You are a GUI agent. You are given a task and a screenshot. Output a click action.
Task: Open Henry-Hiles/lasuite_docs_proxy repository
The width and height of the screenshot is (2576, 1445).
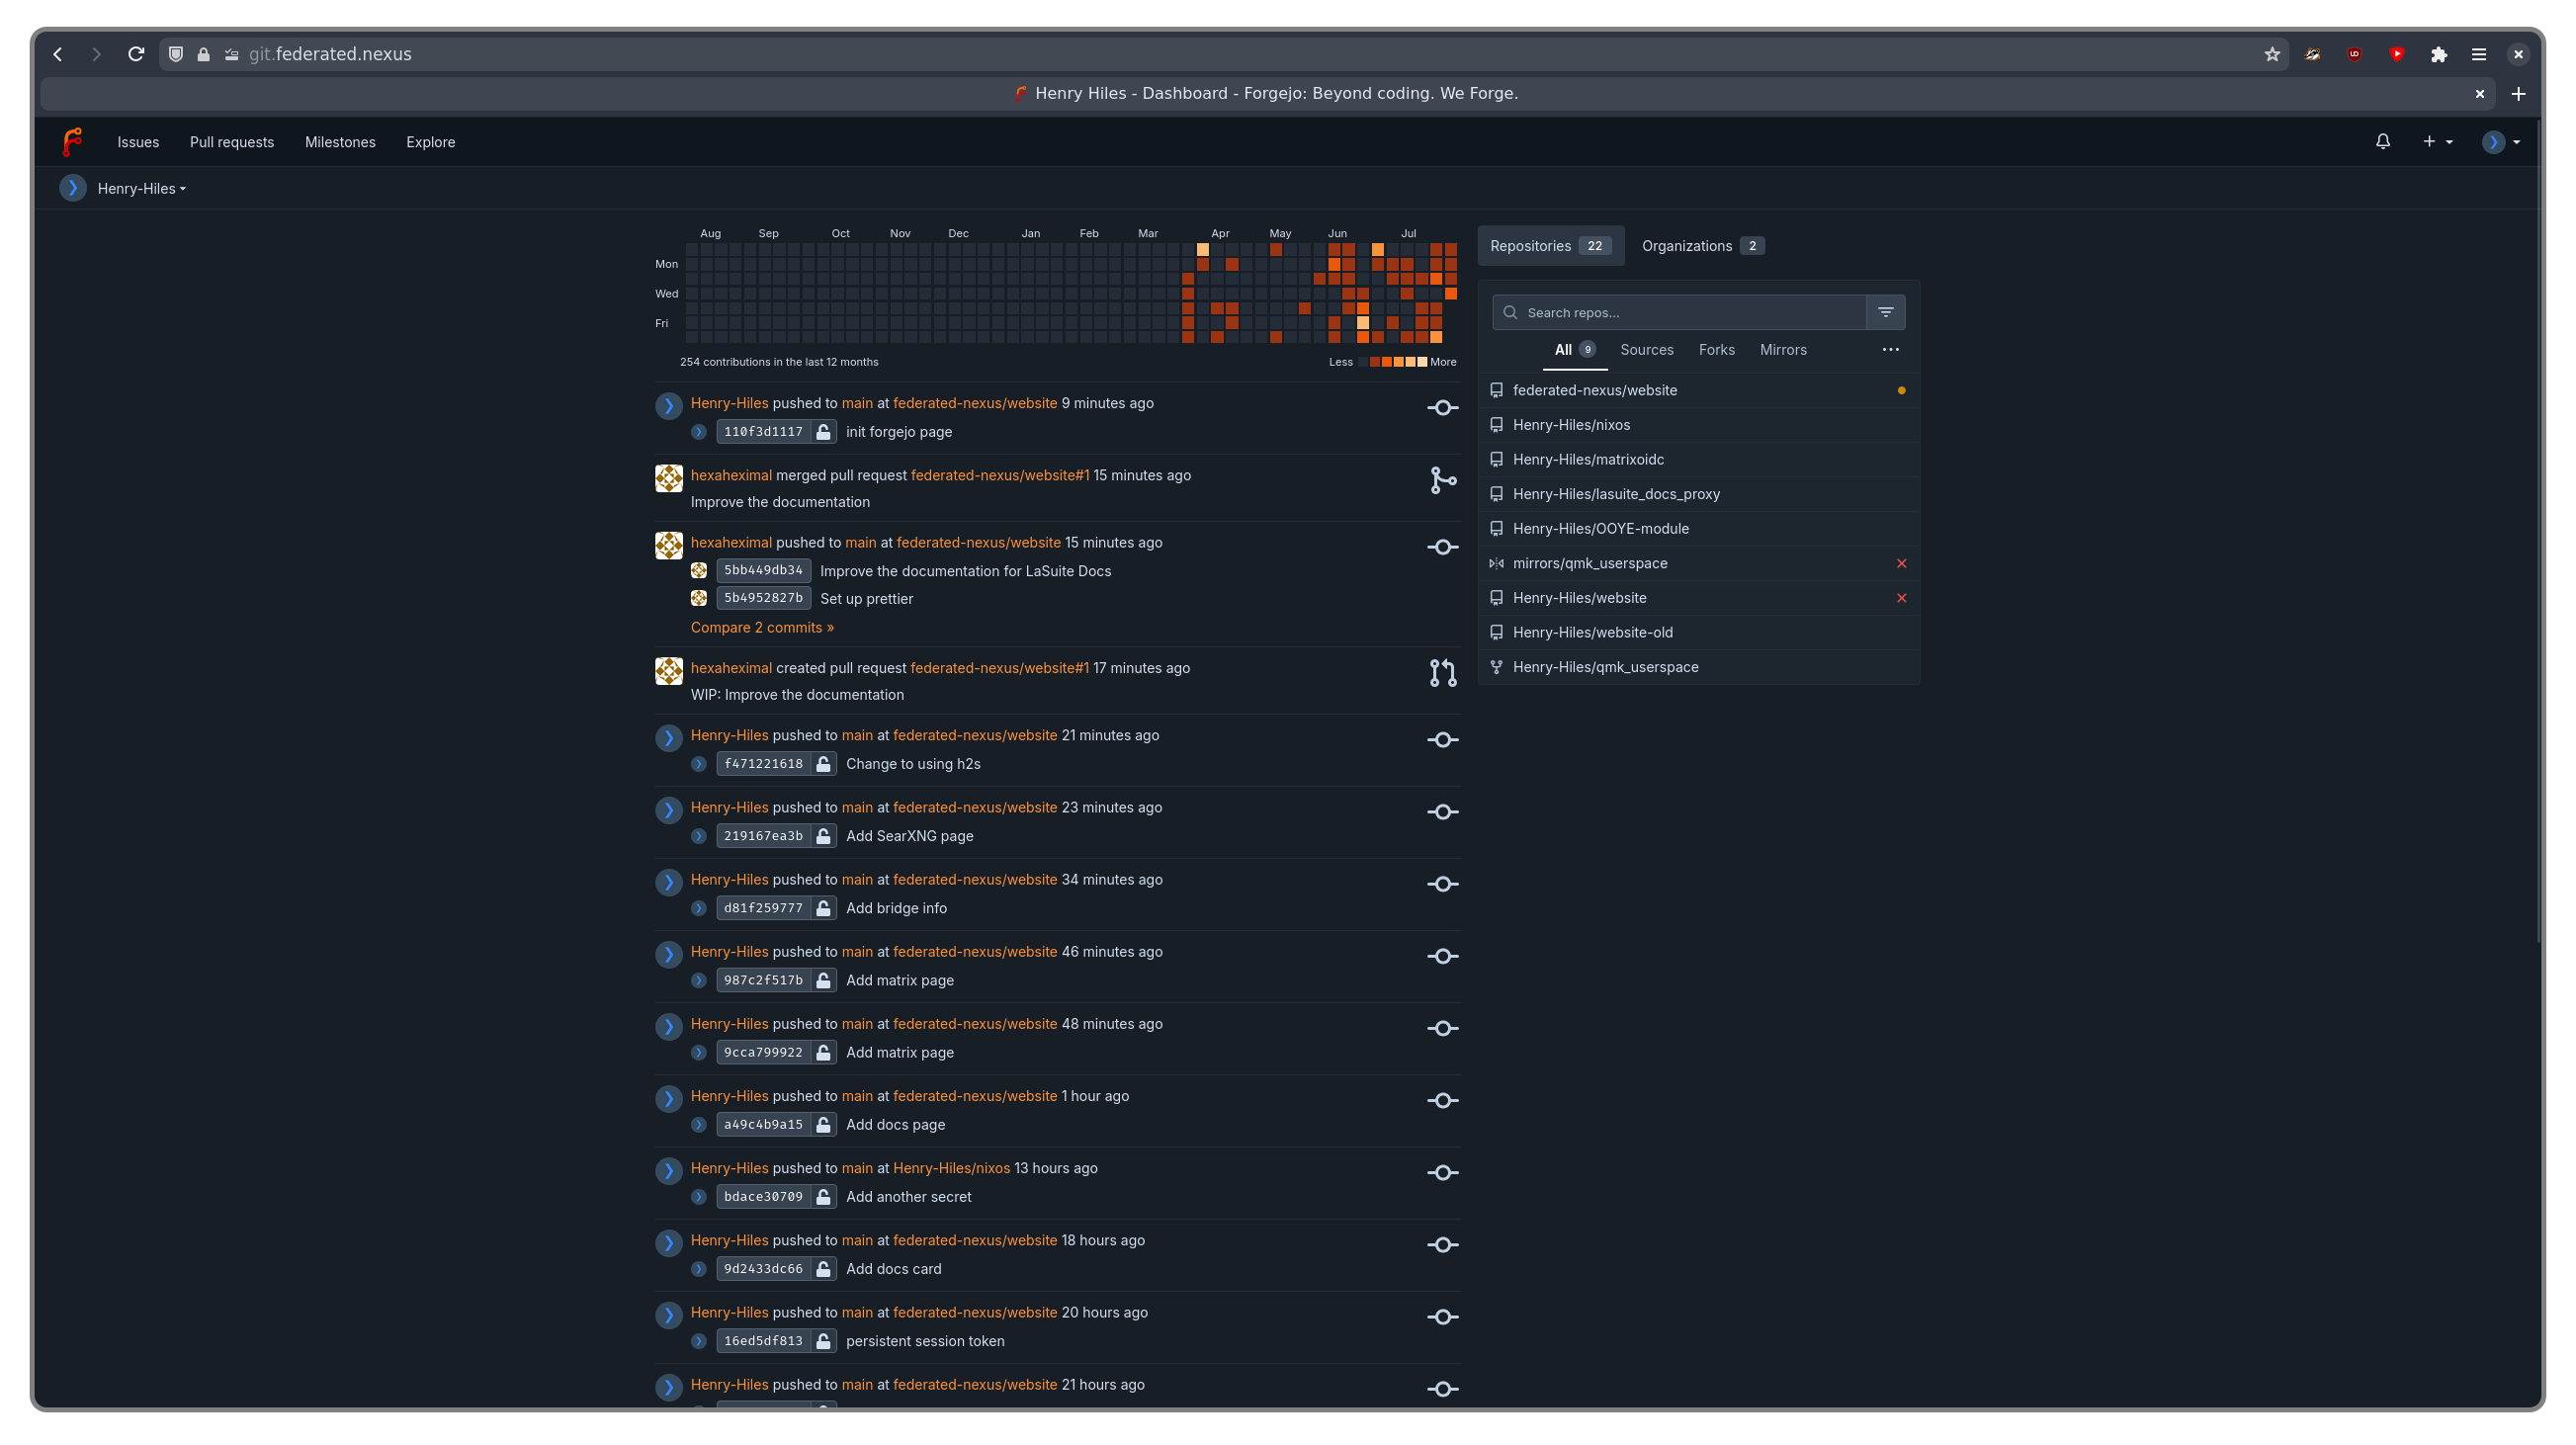tap(1616, 494)
